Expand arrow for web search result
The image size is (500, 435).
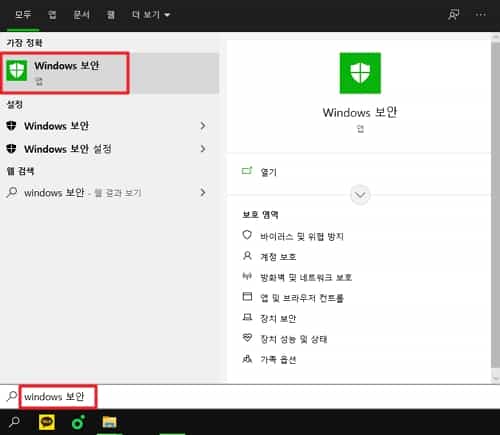(203, 193)
